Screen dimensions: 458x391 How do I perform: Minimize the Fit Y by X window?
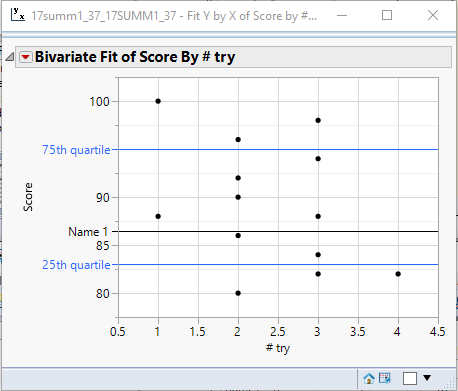tap(342, 15)
